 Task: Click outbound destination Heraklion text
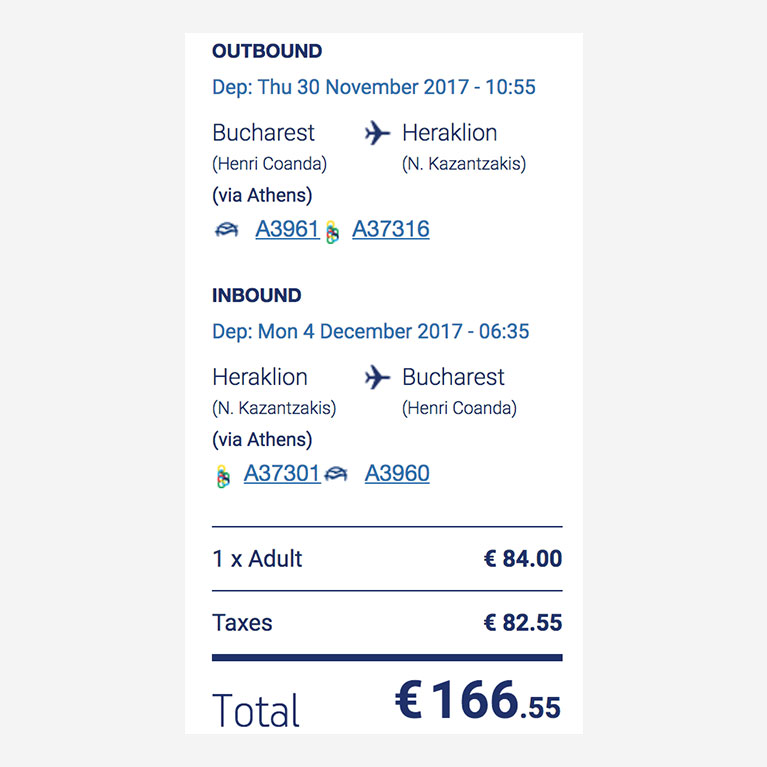pos(450,133)
